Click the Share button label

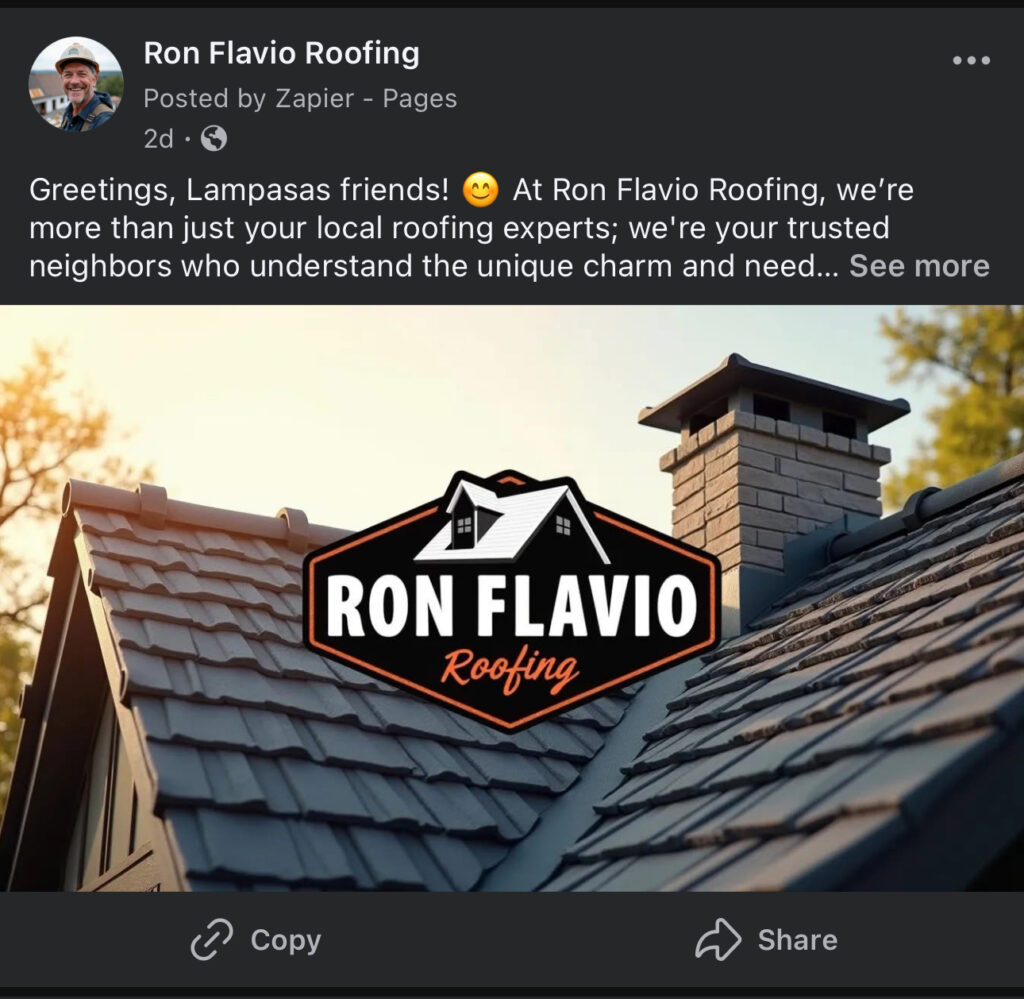797,940
